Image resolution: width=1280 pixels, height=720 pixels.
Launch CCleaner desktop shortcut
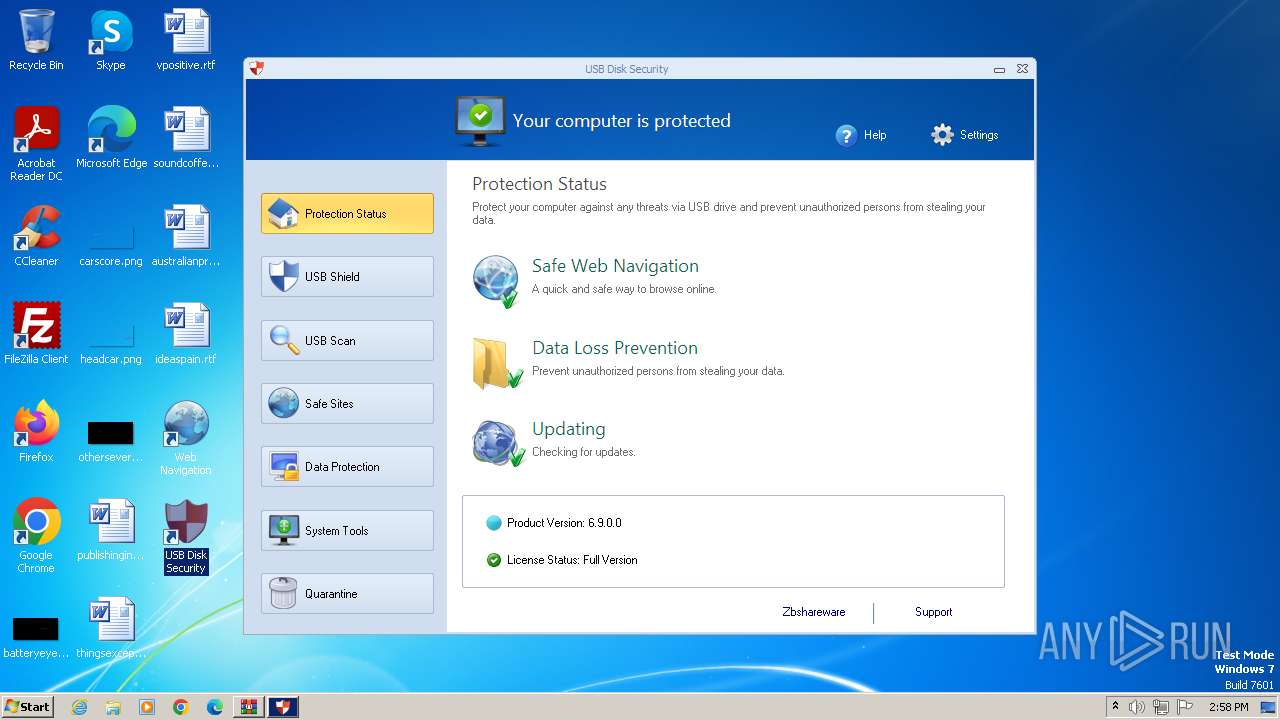tap(36, 236)
